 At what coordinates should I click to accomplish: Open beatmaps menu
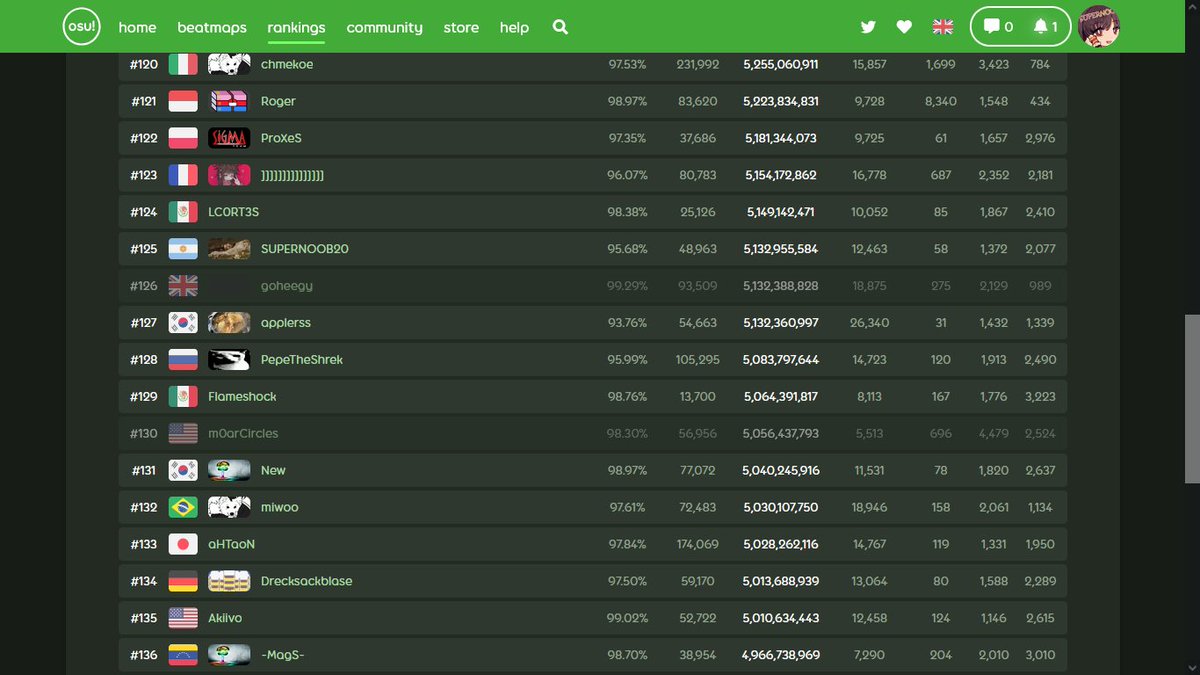point(212,28)
